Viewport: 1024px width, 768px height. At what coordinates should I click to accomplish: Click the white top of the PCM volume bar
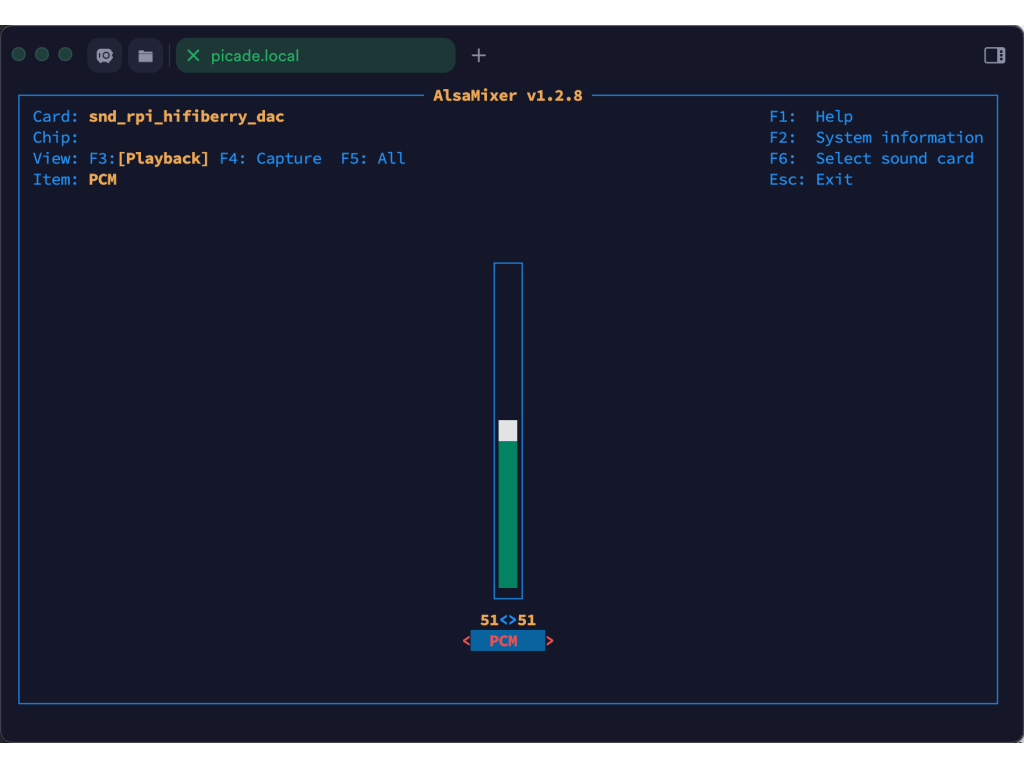click(x=508, y=430)
